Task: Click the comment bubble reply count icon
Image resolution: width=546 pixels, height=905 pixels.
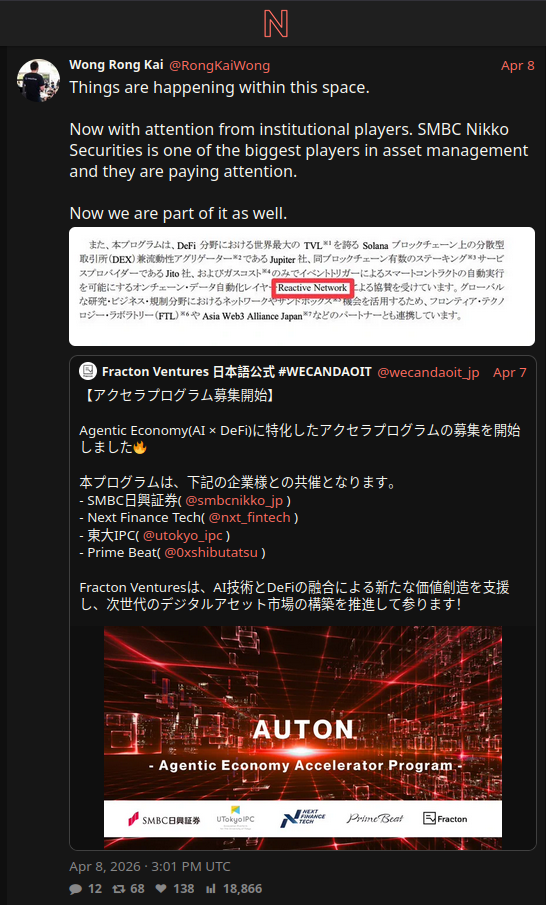Action: pos(76,888)
